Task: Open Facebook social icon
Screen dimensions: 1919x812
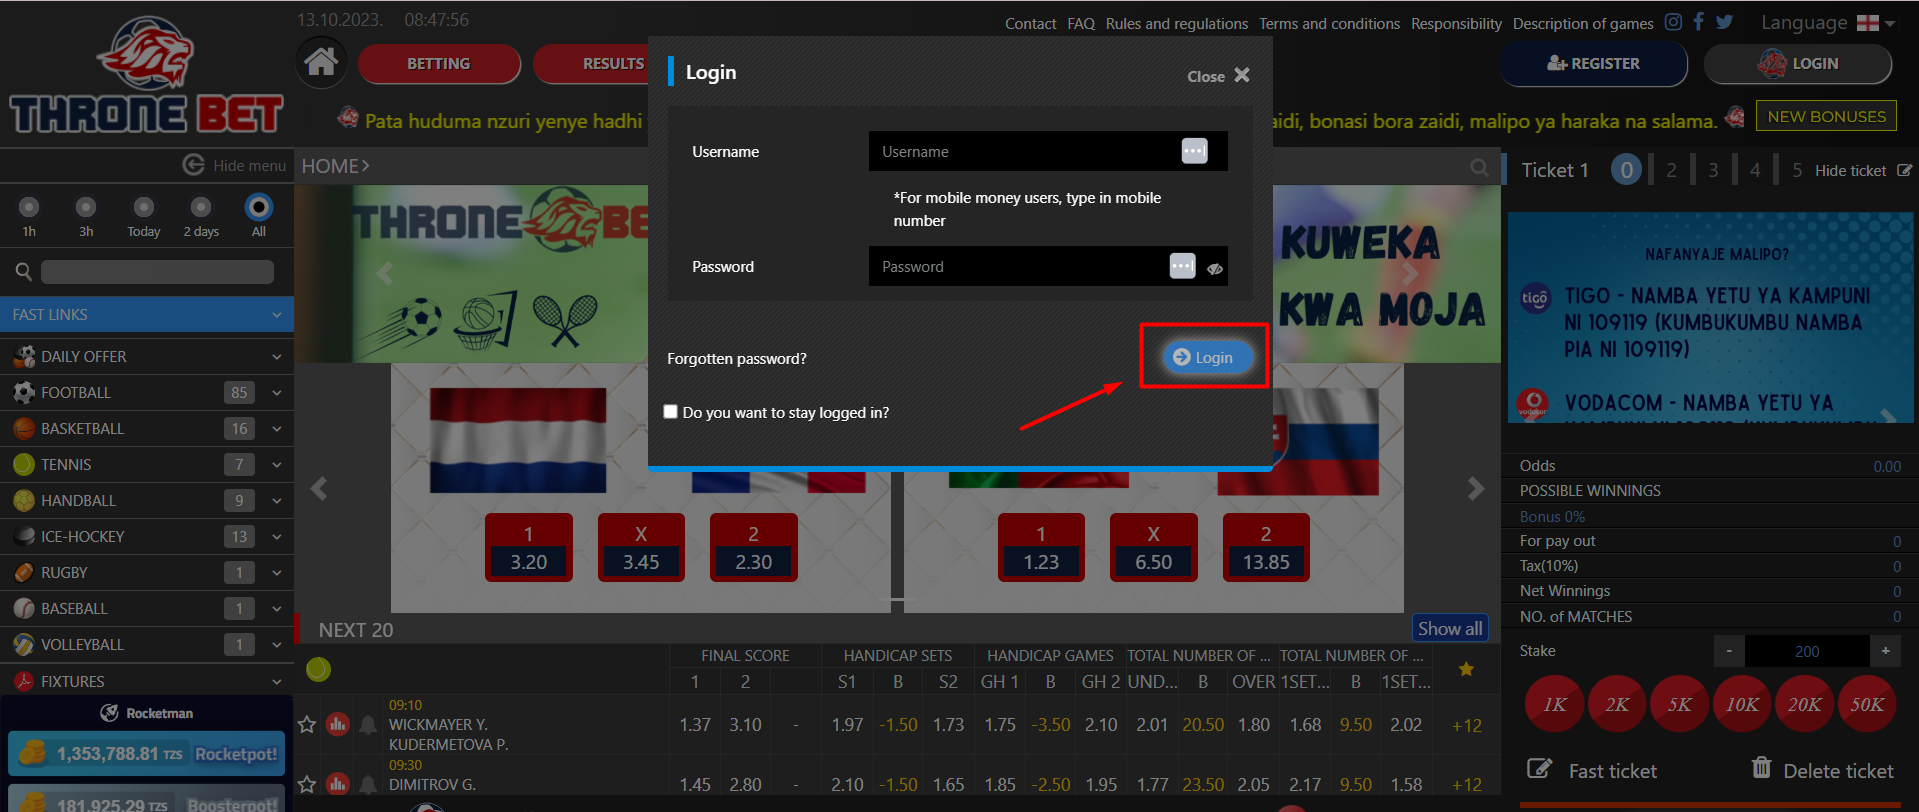Action: coord(1698,22)
